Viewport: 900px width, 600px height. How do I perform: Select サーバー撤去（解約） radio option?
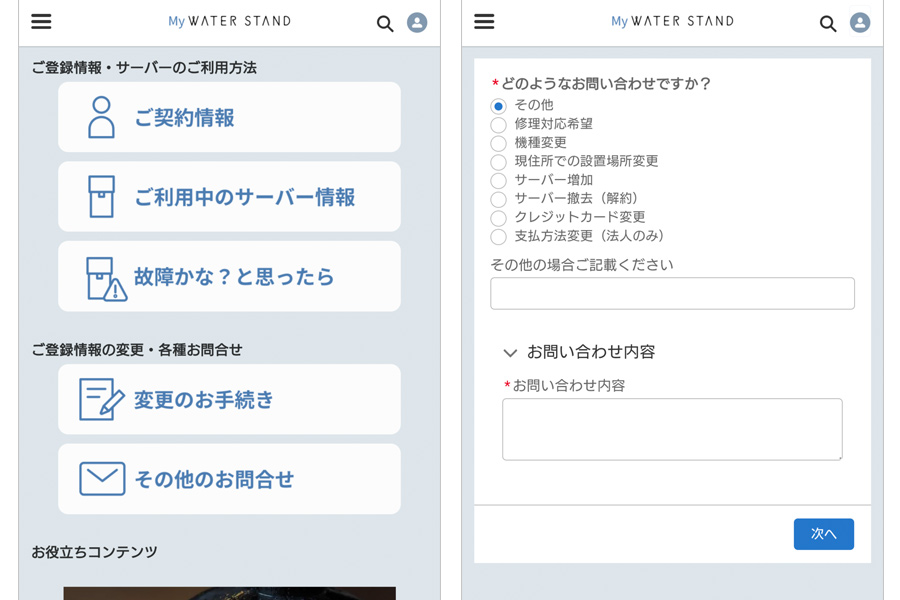[498, 199]
